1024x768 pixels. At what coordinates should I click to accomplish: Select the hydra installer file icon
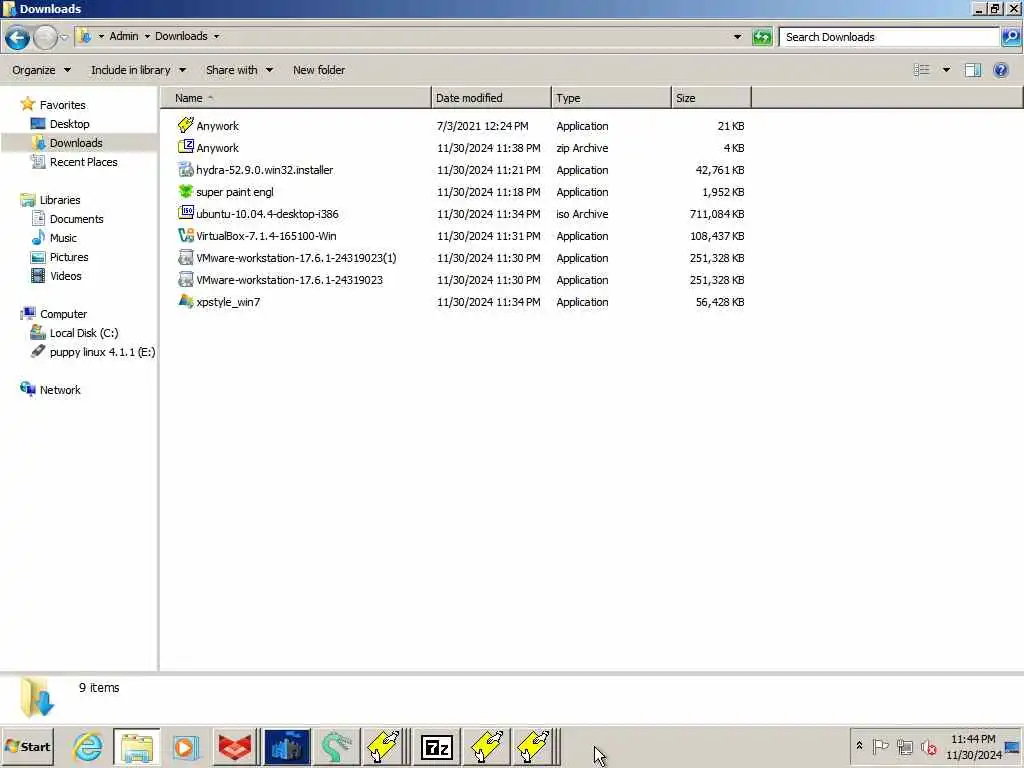[x=185, y=169]
